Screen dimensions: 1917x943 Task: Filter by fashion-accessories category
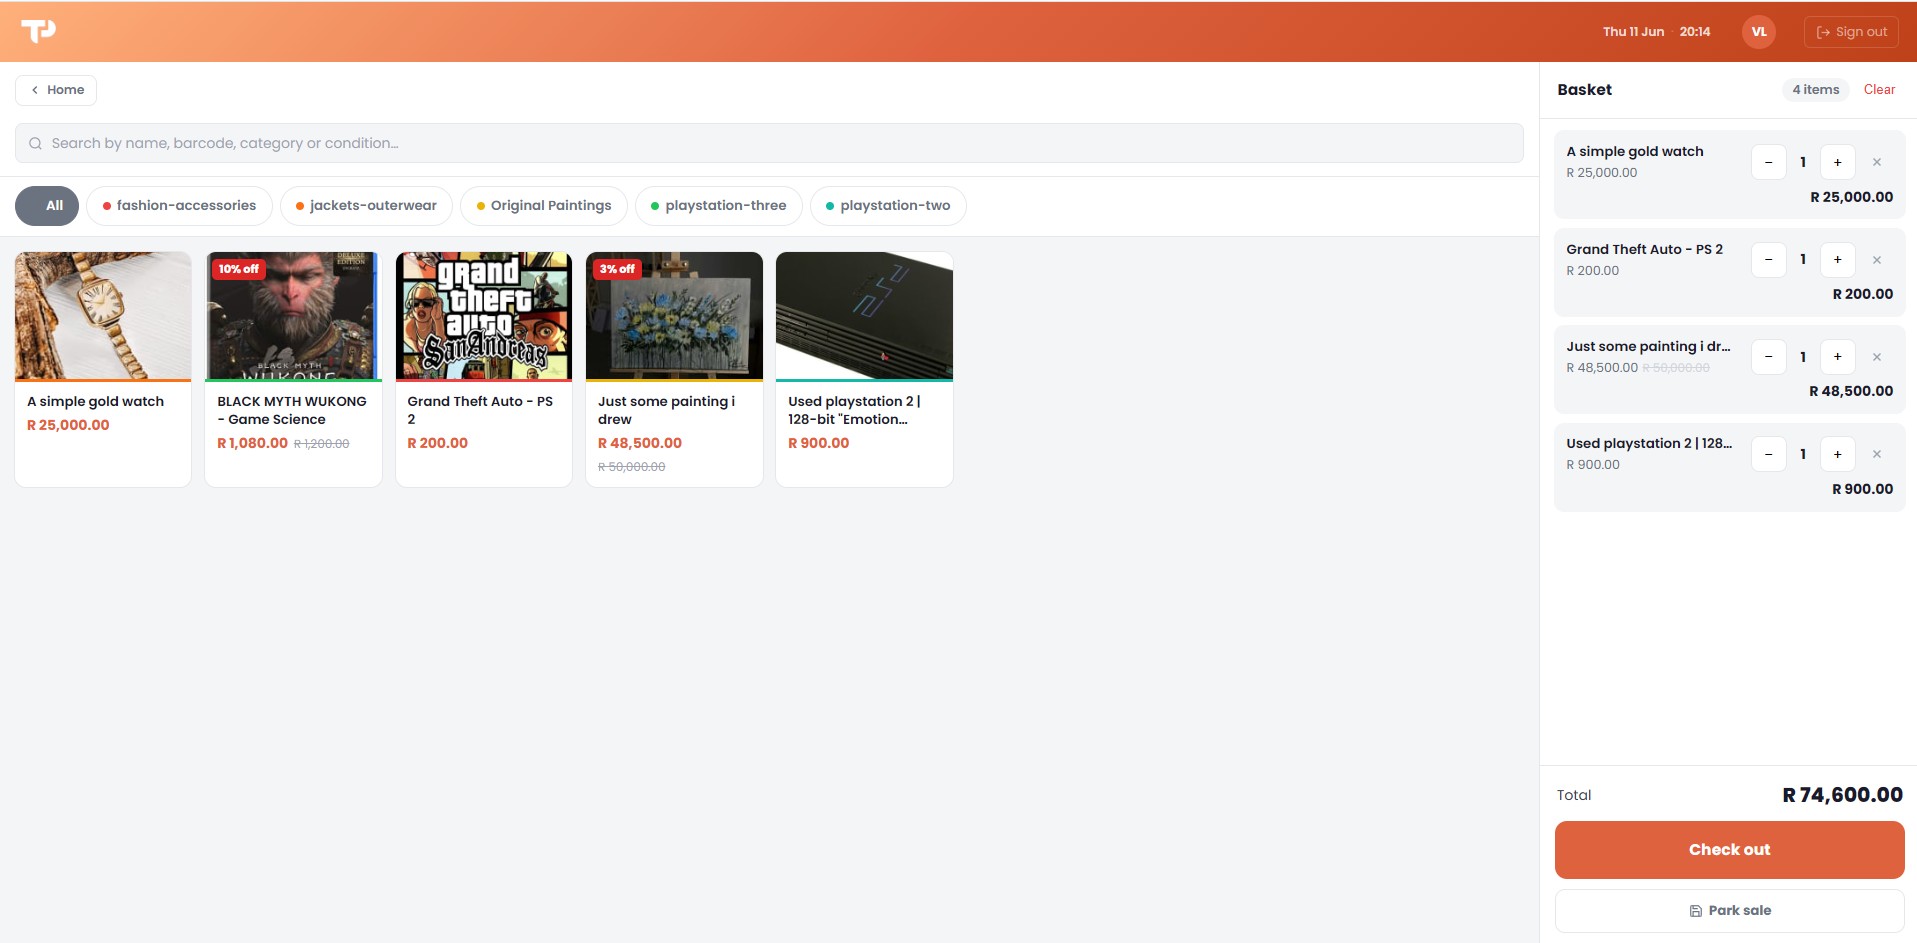point(179,206)
